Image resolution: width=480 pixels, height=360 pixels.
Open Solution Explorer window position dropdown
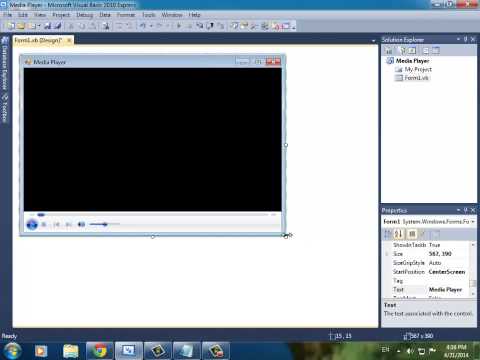[x=459, y=39]
